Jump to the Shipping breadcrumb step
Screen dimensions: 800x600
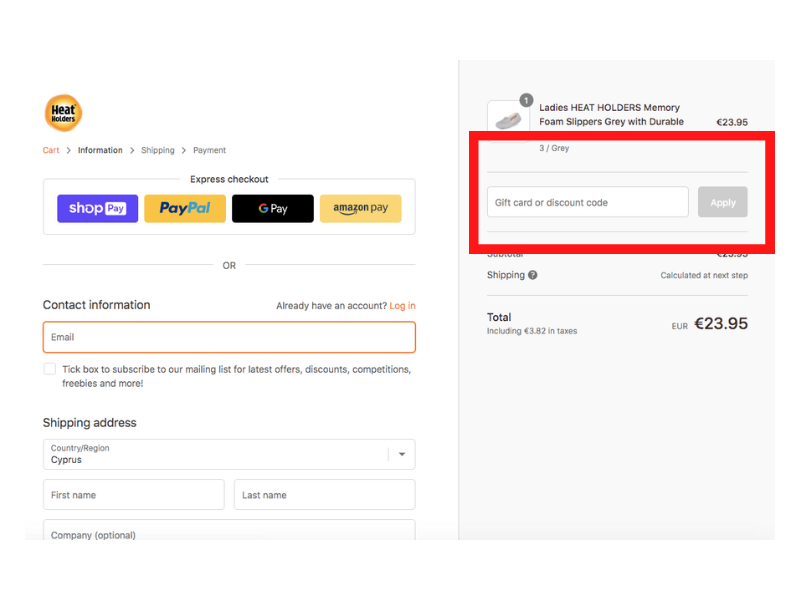tap(158, 151)
